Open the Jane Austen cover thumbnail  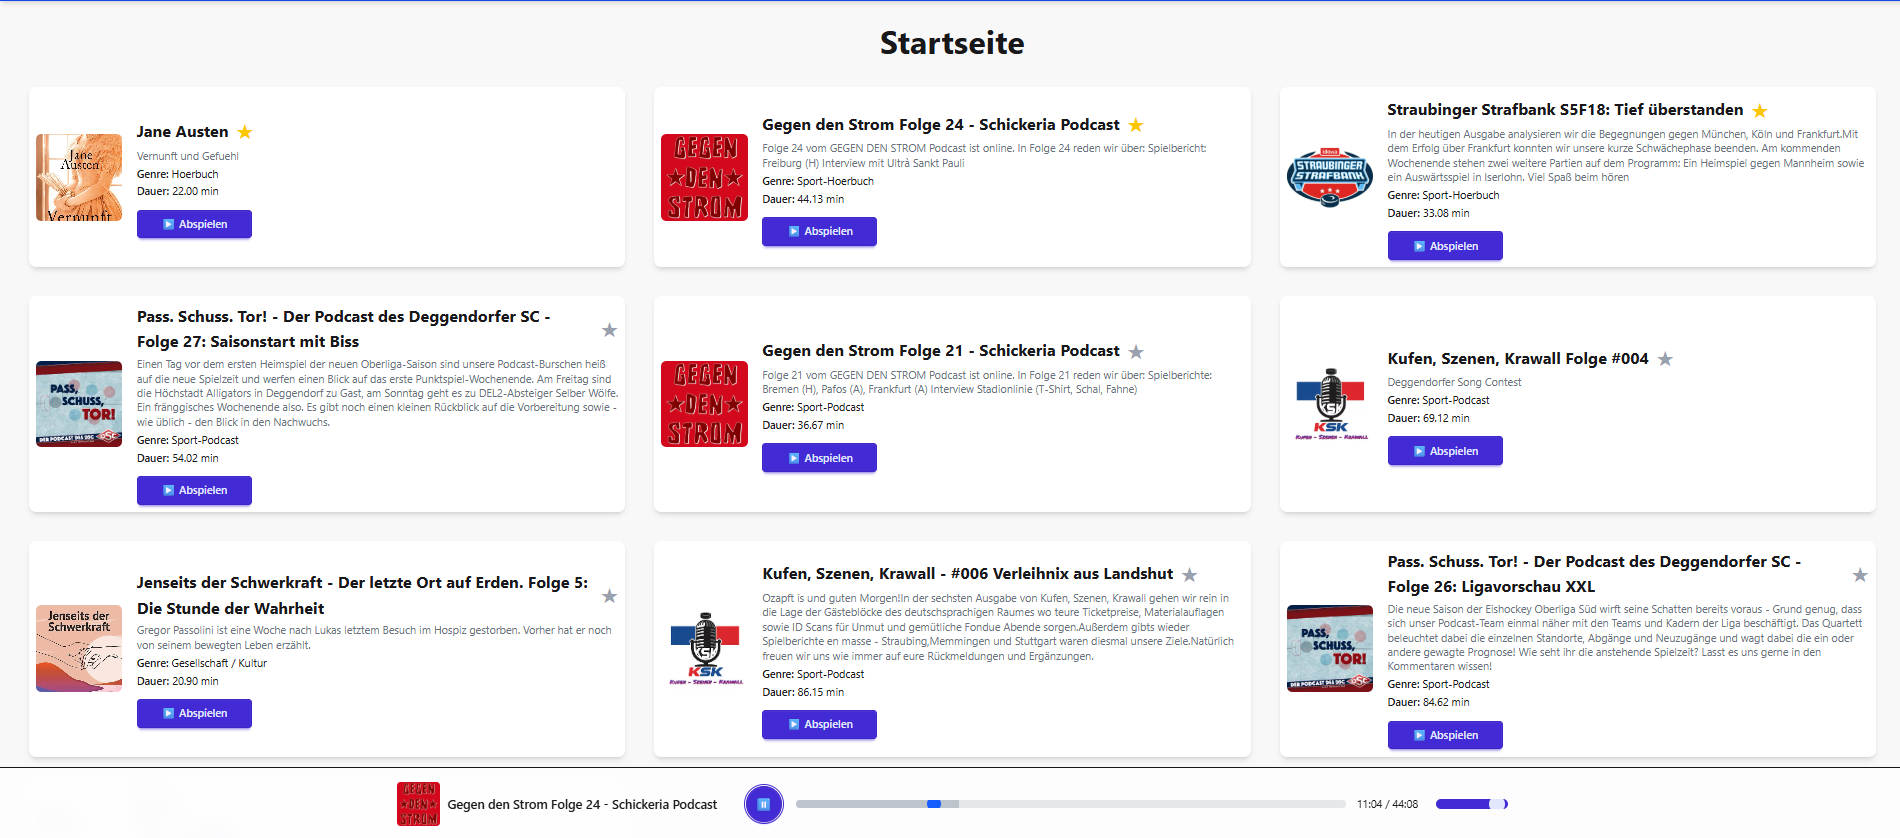(79, 177)
